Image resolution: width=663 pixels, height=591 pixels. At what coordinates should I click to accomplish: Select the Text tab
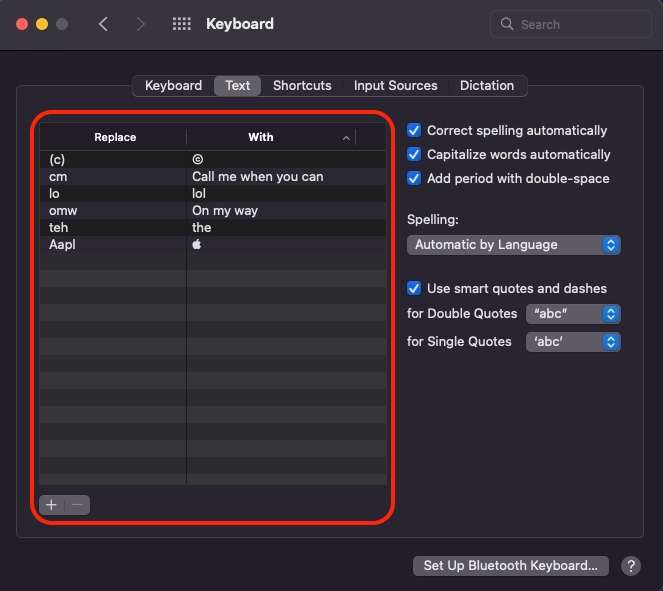coord(237,86)
